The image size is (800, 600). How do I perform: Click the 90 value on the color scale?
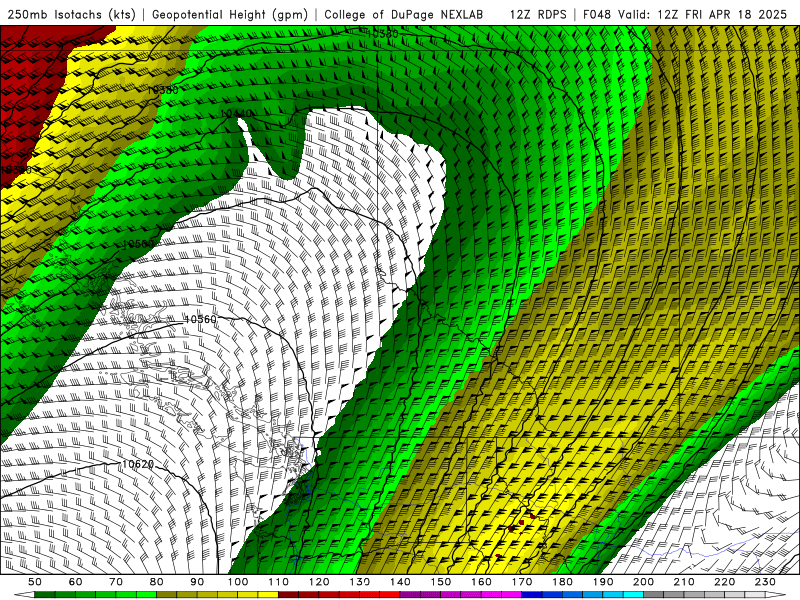(197, 582)
